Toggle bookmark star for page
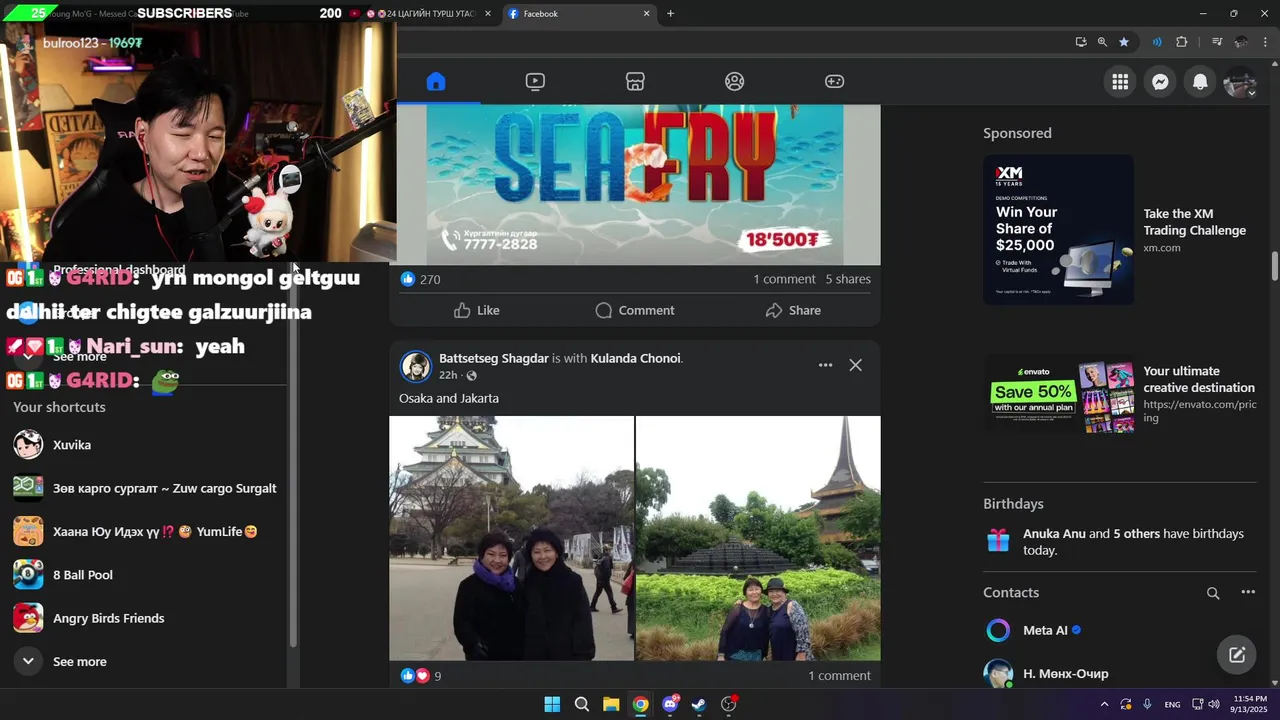Image resolution: width=1280 pixels, height=720 pixels. 1124,42
